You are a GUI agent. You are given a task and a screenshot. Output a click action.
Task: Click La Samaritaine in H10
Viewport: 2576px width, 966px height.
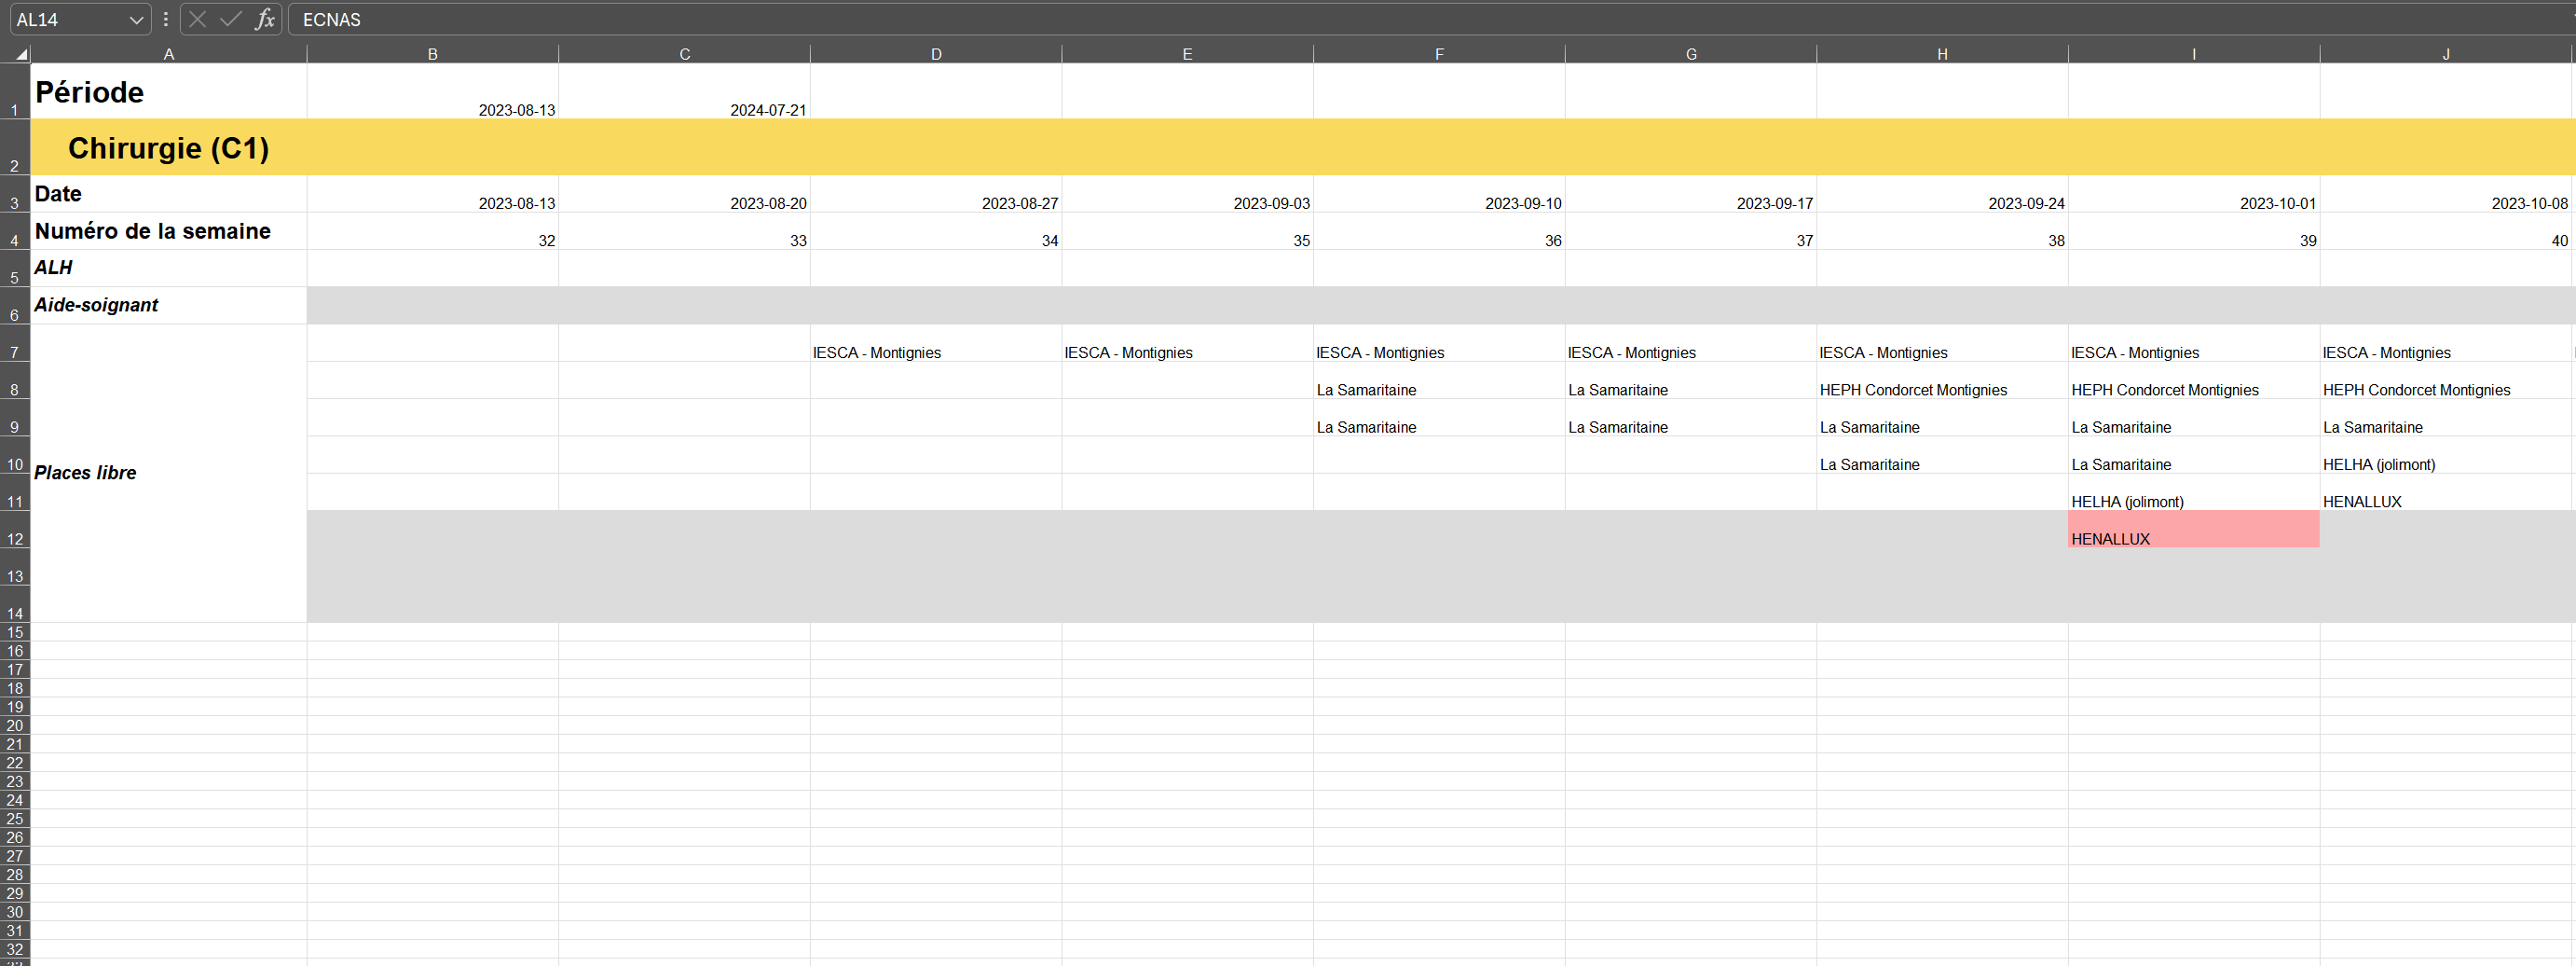pyautogui.click(x=1942, y=455)
